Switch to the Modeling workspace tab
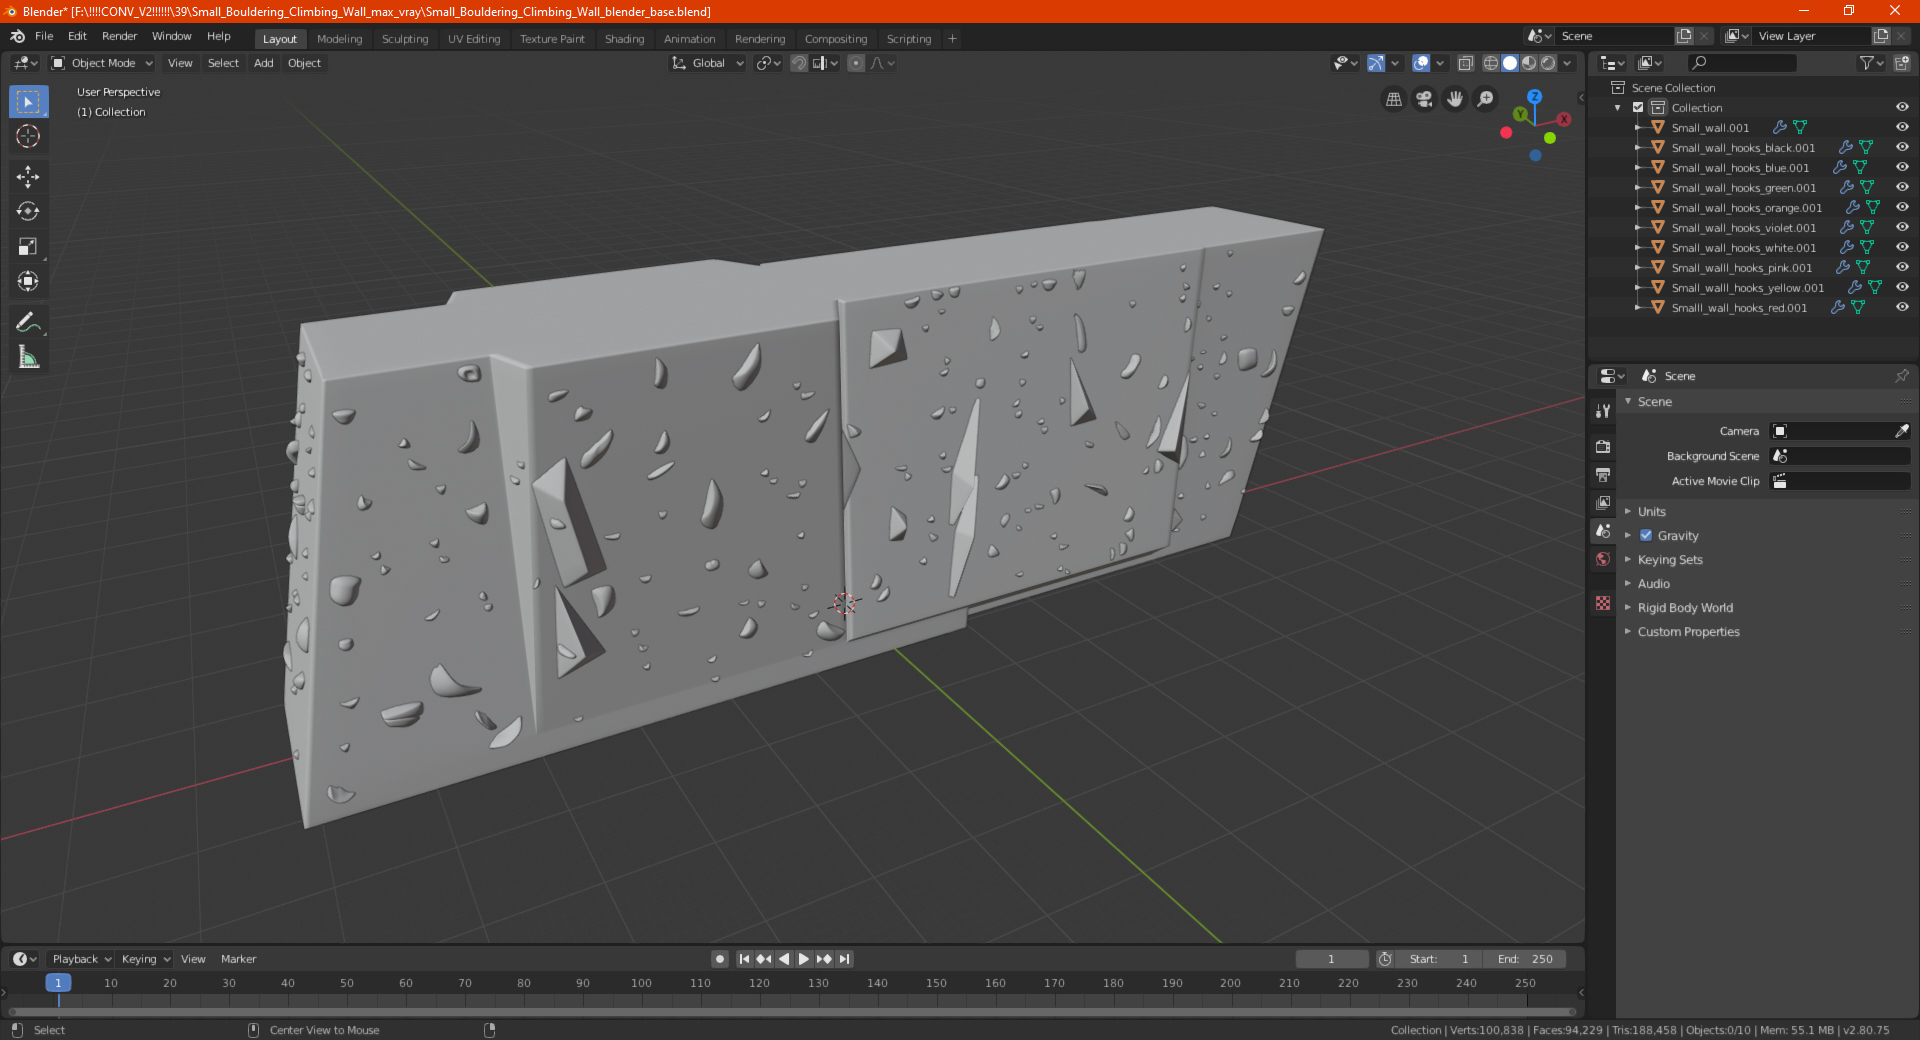Image resolution: width=1920 pixels, height=1040 pixels. click(339, 39)
